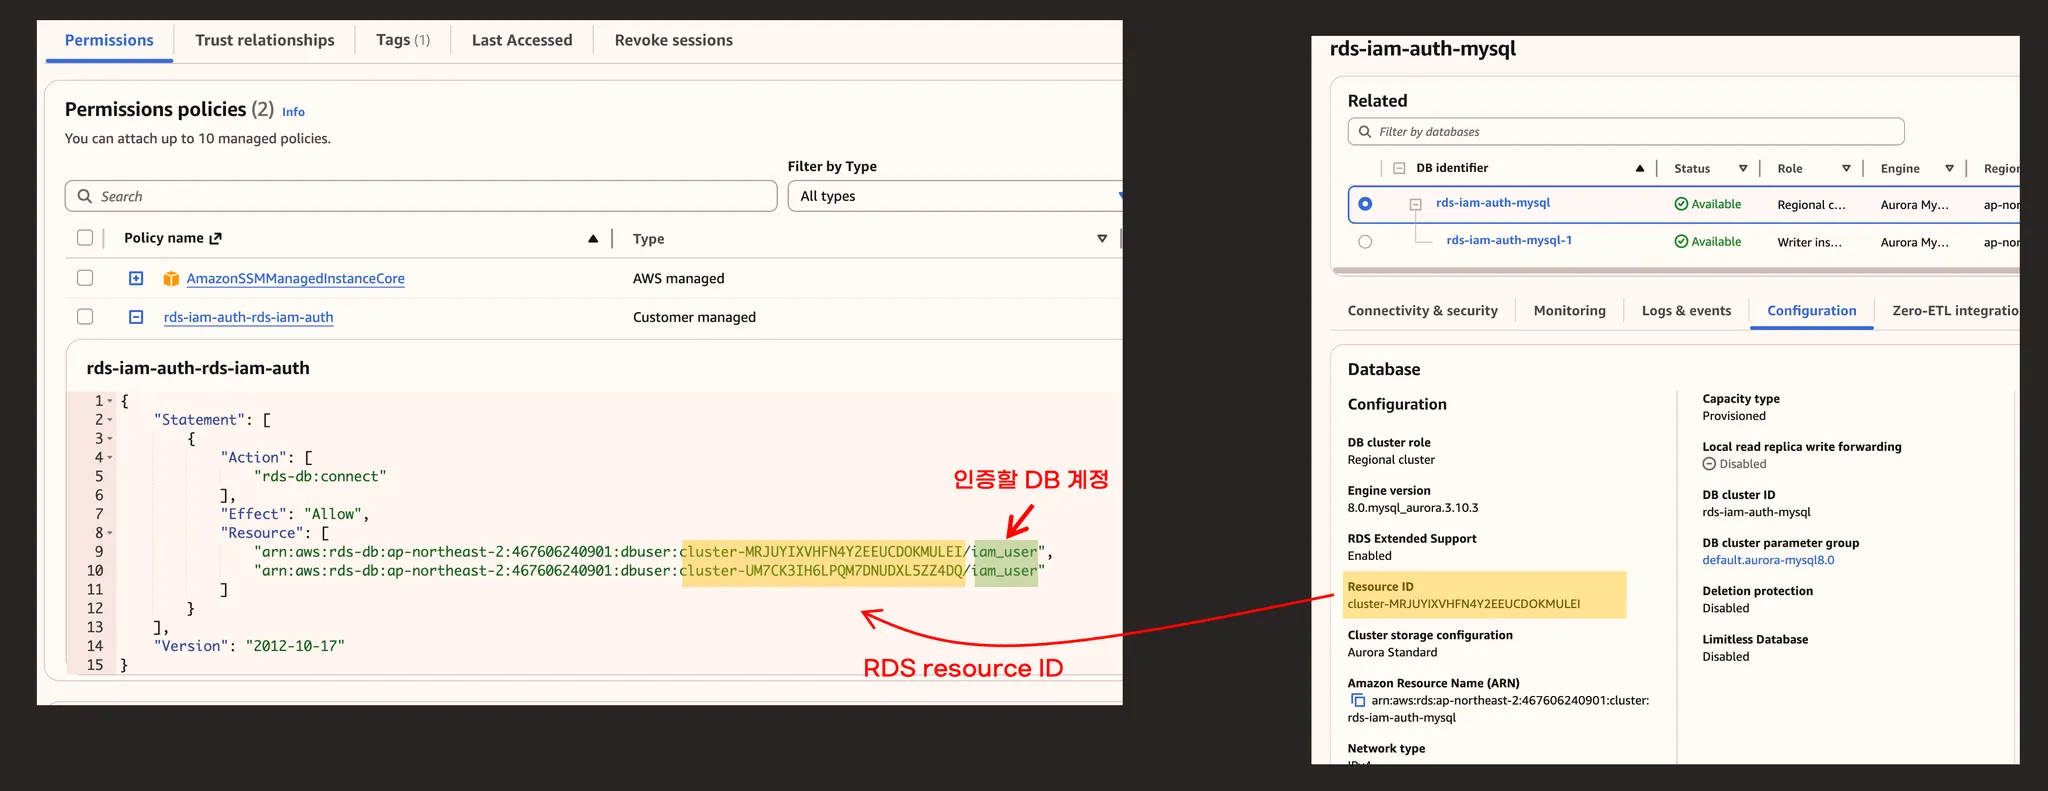Switch to the Monitoring tab

[x=1570, y=311]
